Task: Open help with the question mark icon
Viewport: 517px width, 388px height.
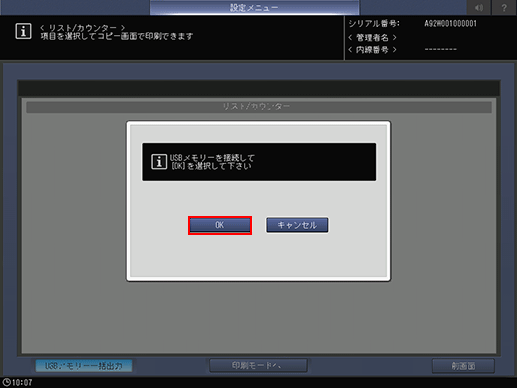Action: click(504, 7)
